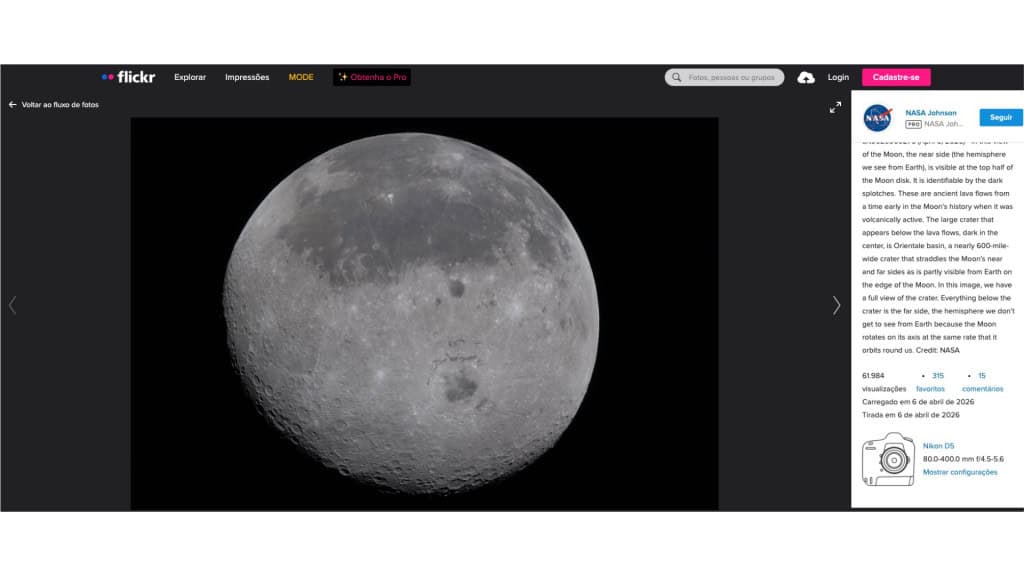Viewport: 1024px width, 576px height.
Task: Click the back arrow to return to photostream
Action: tap(13, 103)
